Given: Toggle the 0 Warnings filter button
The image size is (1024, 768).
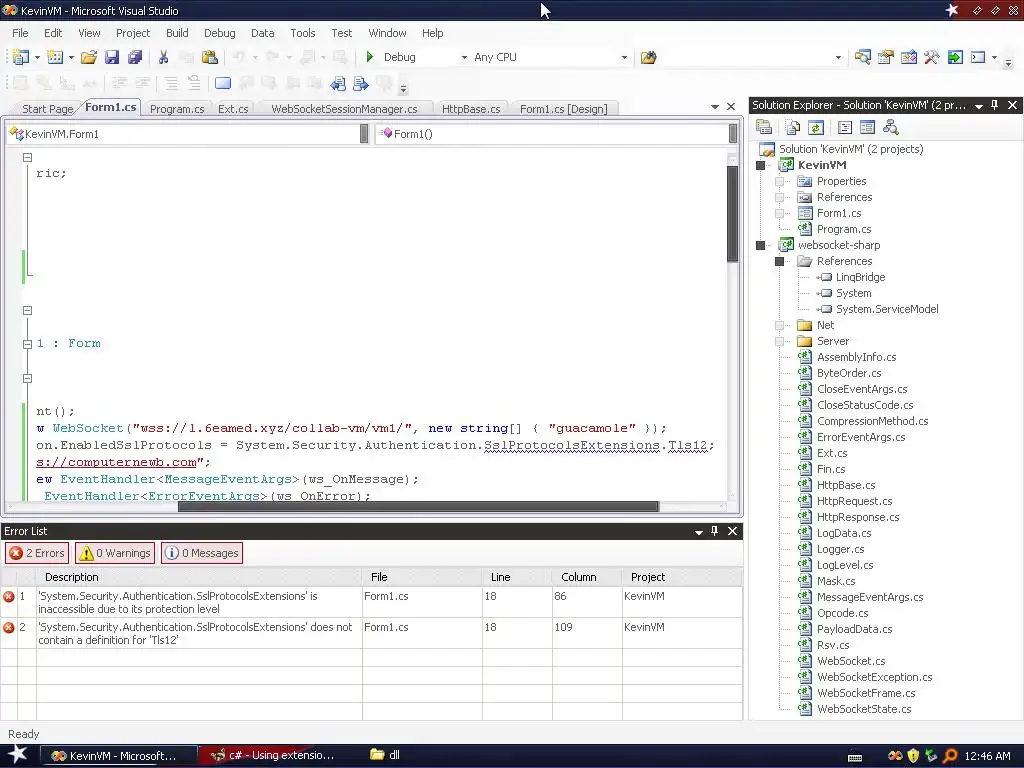Looking at the screenshot, I should (x=115, y=553).
